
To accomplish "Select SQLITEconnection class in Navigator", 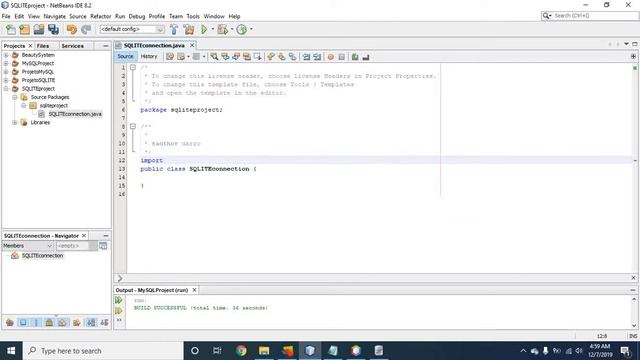I will click(x=42, y=256).
